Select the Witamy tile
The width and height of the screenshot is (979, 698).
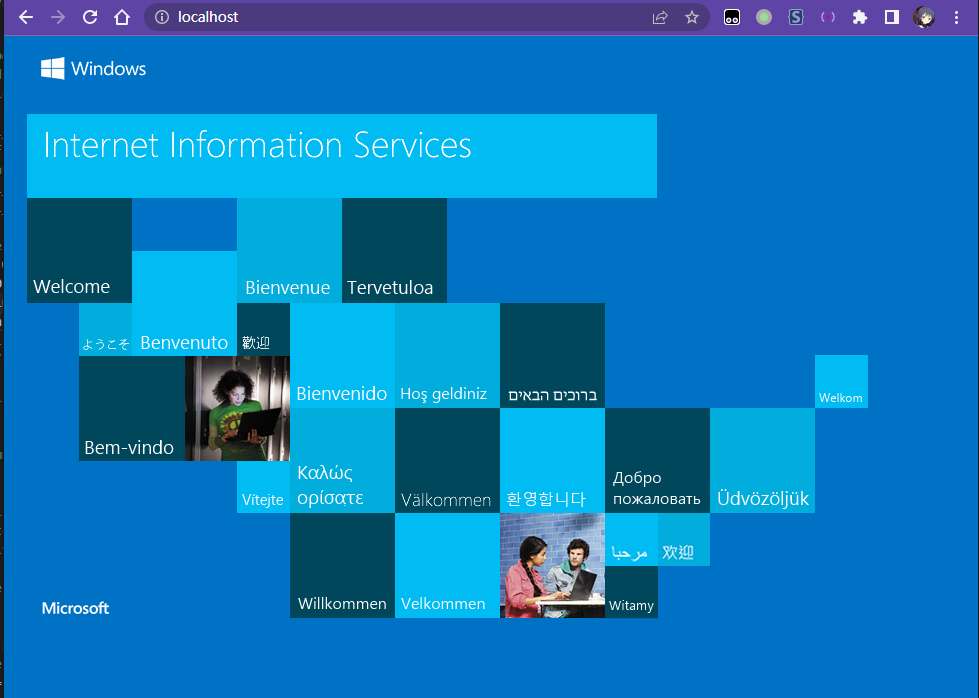(x=631, y=592)
